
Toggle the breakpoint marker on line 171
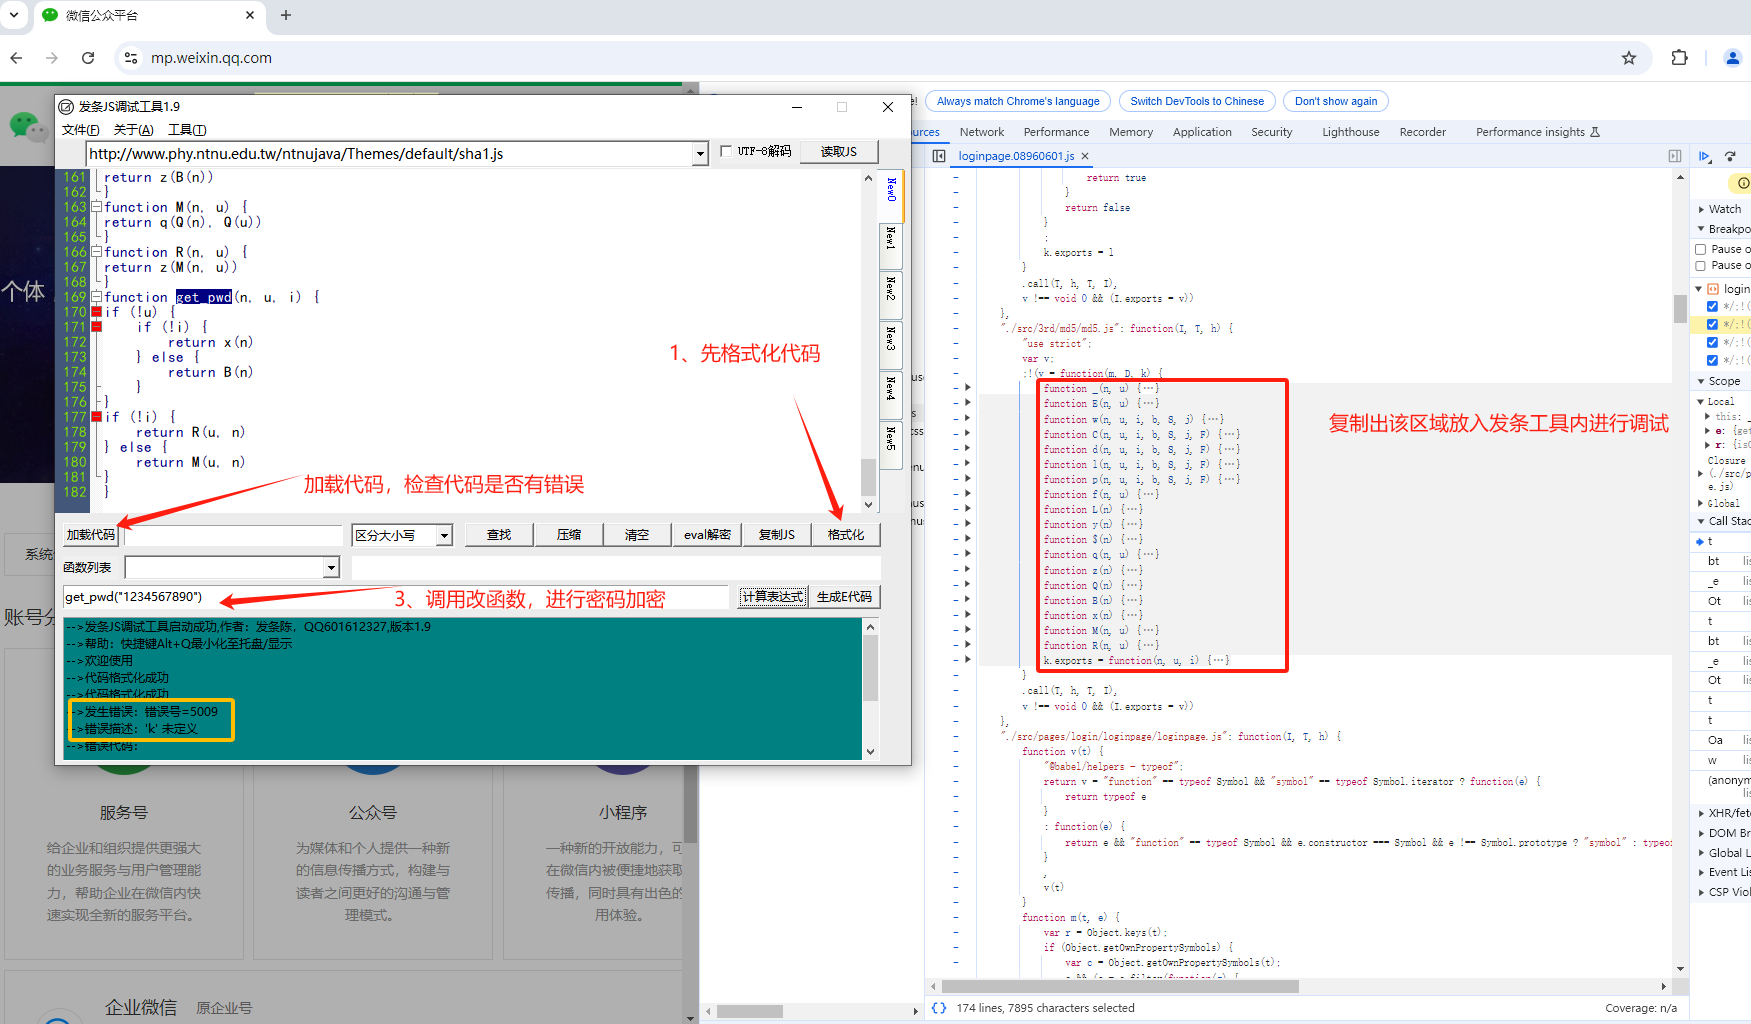[97, 327]
